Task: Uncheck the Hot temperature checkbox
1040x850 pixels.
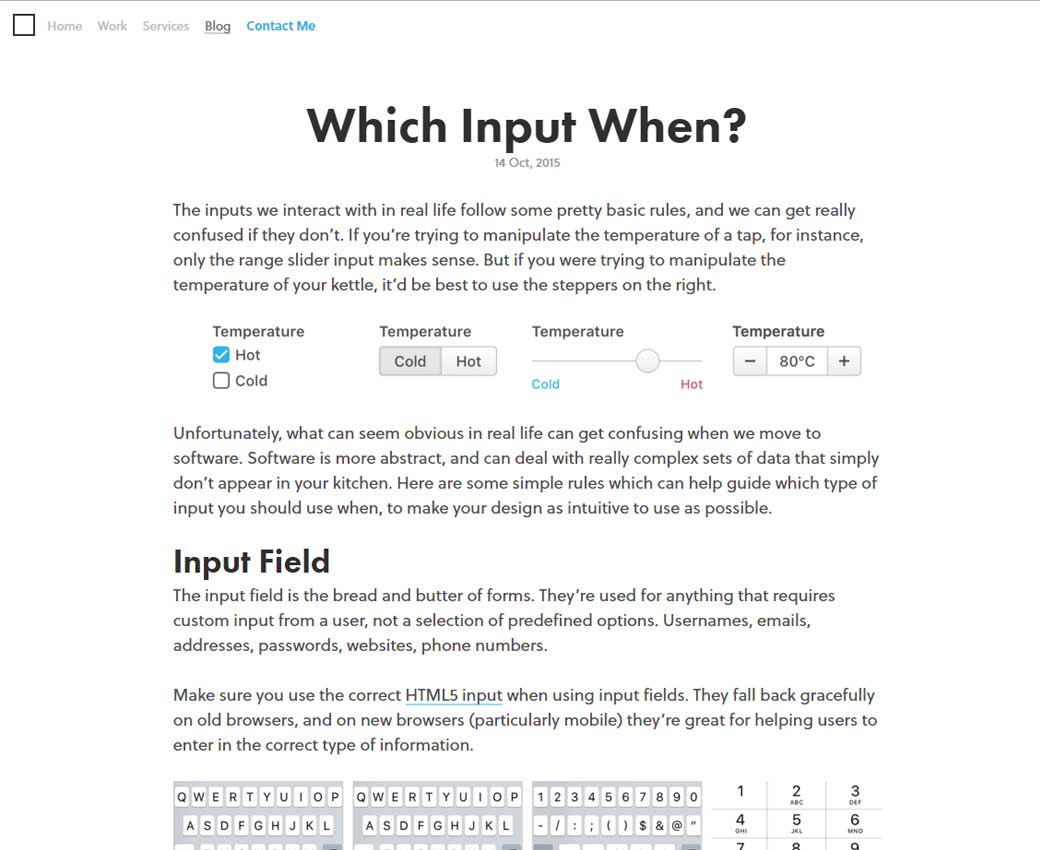Action: point(222,355)
